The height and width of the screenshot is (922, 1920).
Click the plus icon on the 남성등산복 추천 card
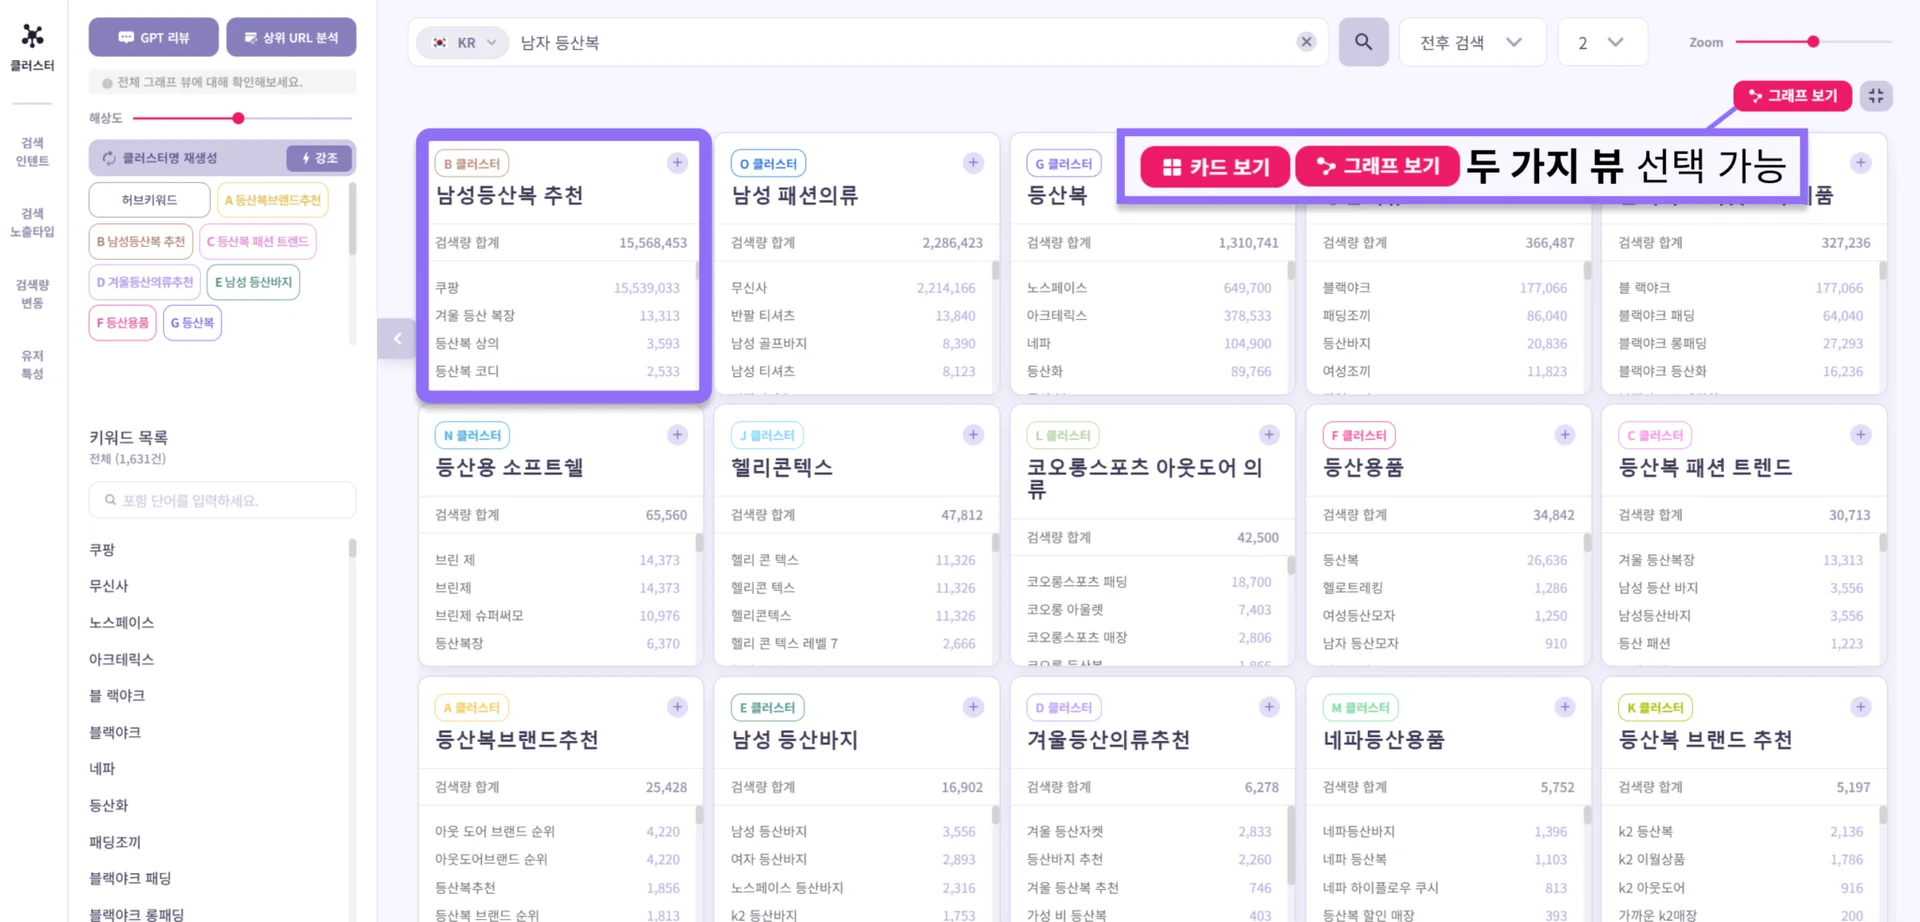click(x=676, y=162)
